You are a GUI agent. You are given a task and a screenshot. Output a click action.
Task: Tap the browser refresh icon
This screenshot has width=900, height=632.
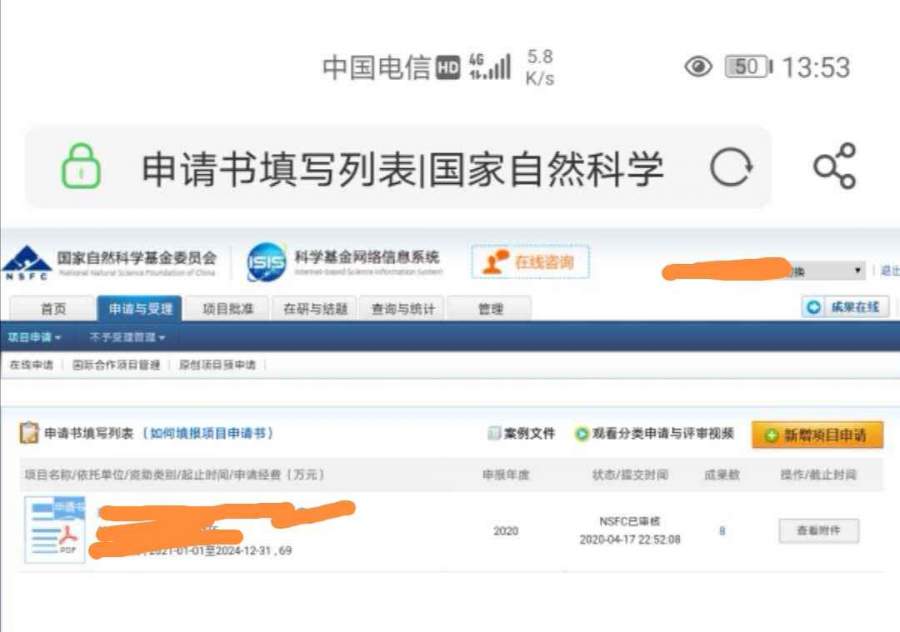(x=731, y=168)
